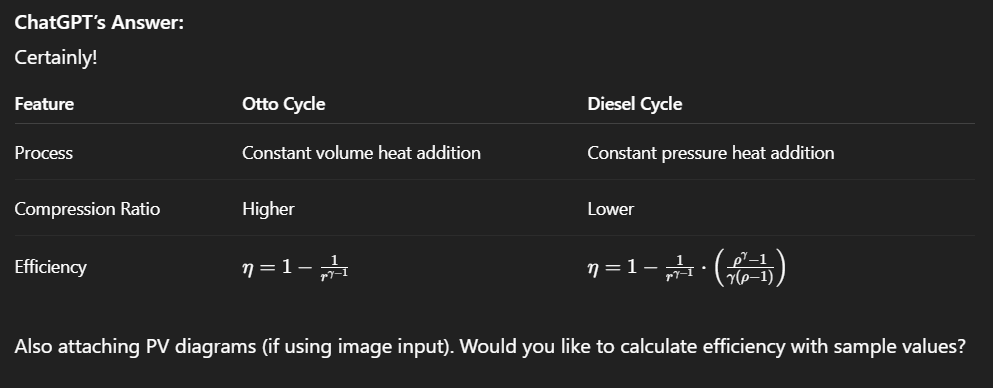Click the fraction in the Otto efficiency formula

click(x=334, y=268)
